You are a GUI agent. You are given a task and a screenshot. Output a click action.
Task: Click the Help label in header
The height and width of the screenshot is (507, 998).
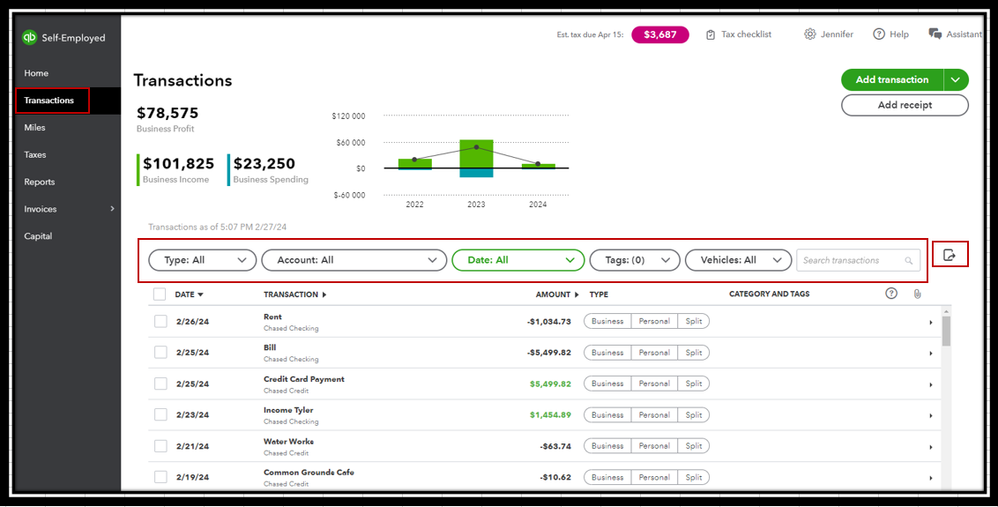click(x=899, y=34)
